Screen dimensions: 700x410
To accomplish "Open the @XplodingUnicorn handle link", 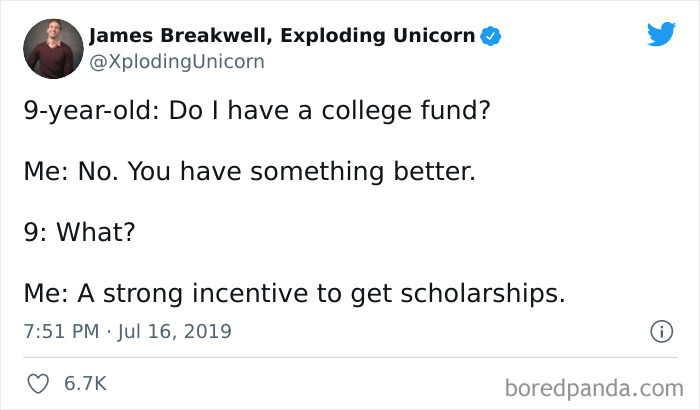I will point(176,61).
